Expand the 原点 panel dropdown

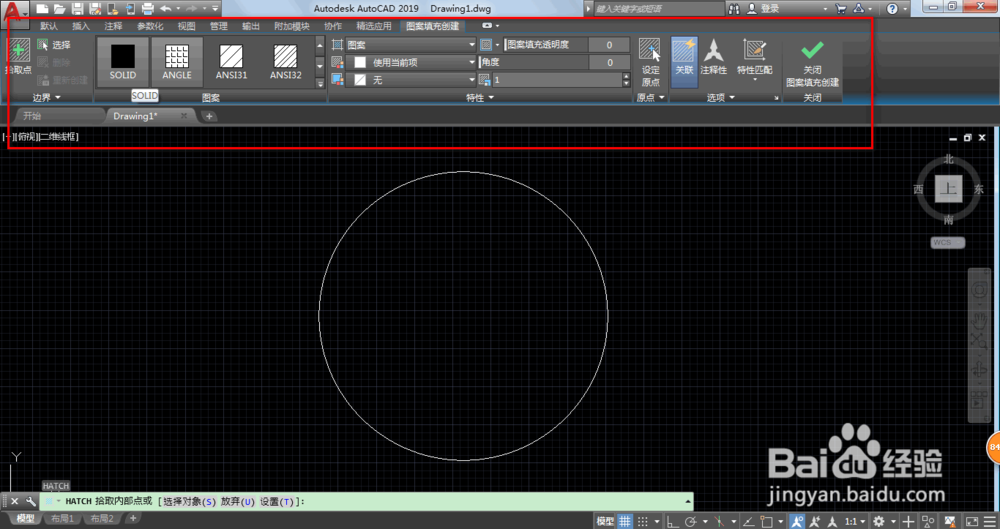click(x=651, y=98)
